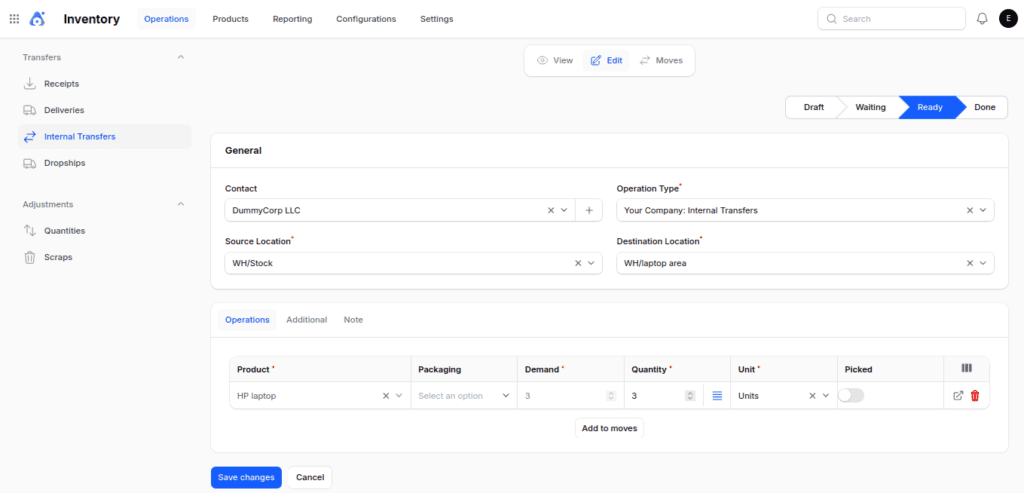1024x493 pixels.
Task: Open the Reporting menu
Action: click(x=293, y=19)
